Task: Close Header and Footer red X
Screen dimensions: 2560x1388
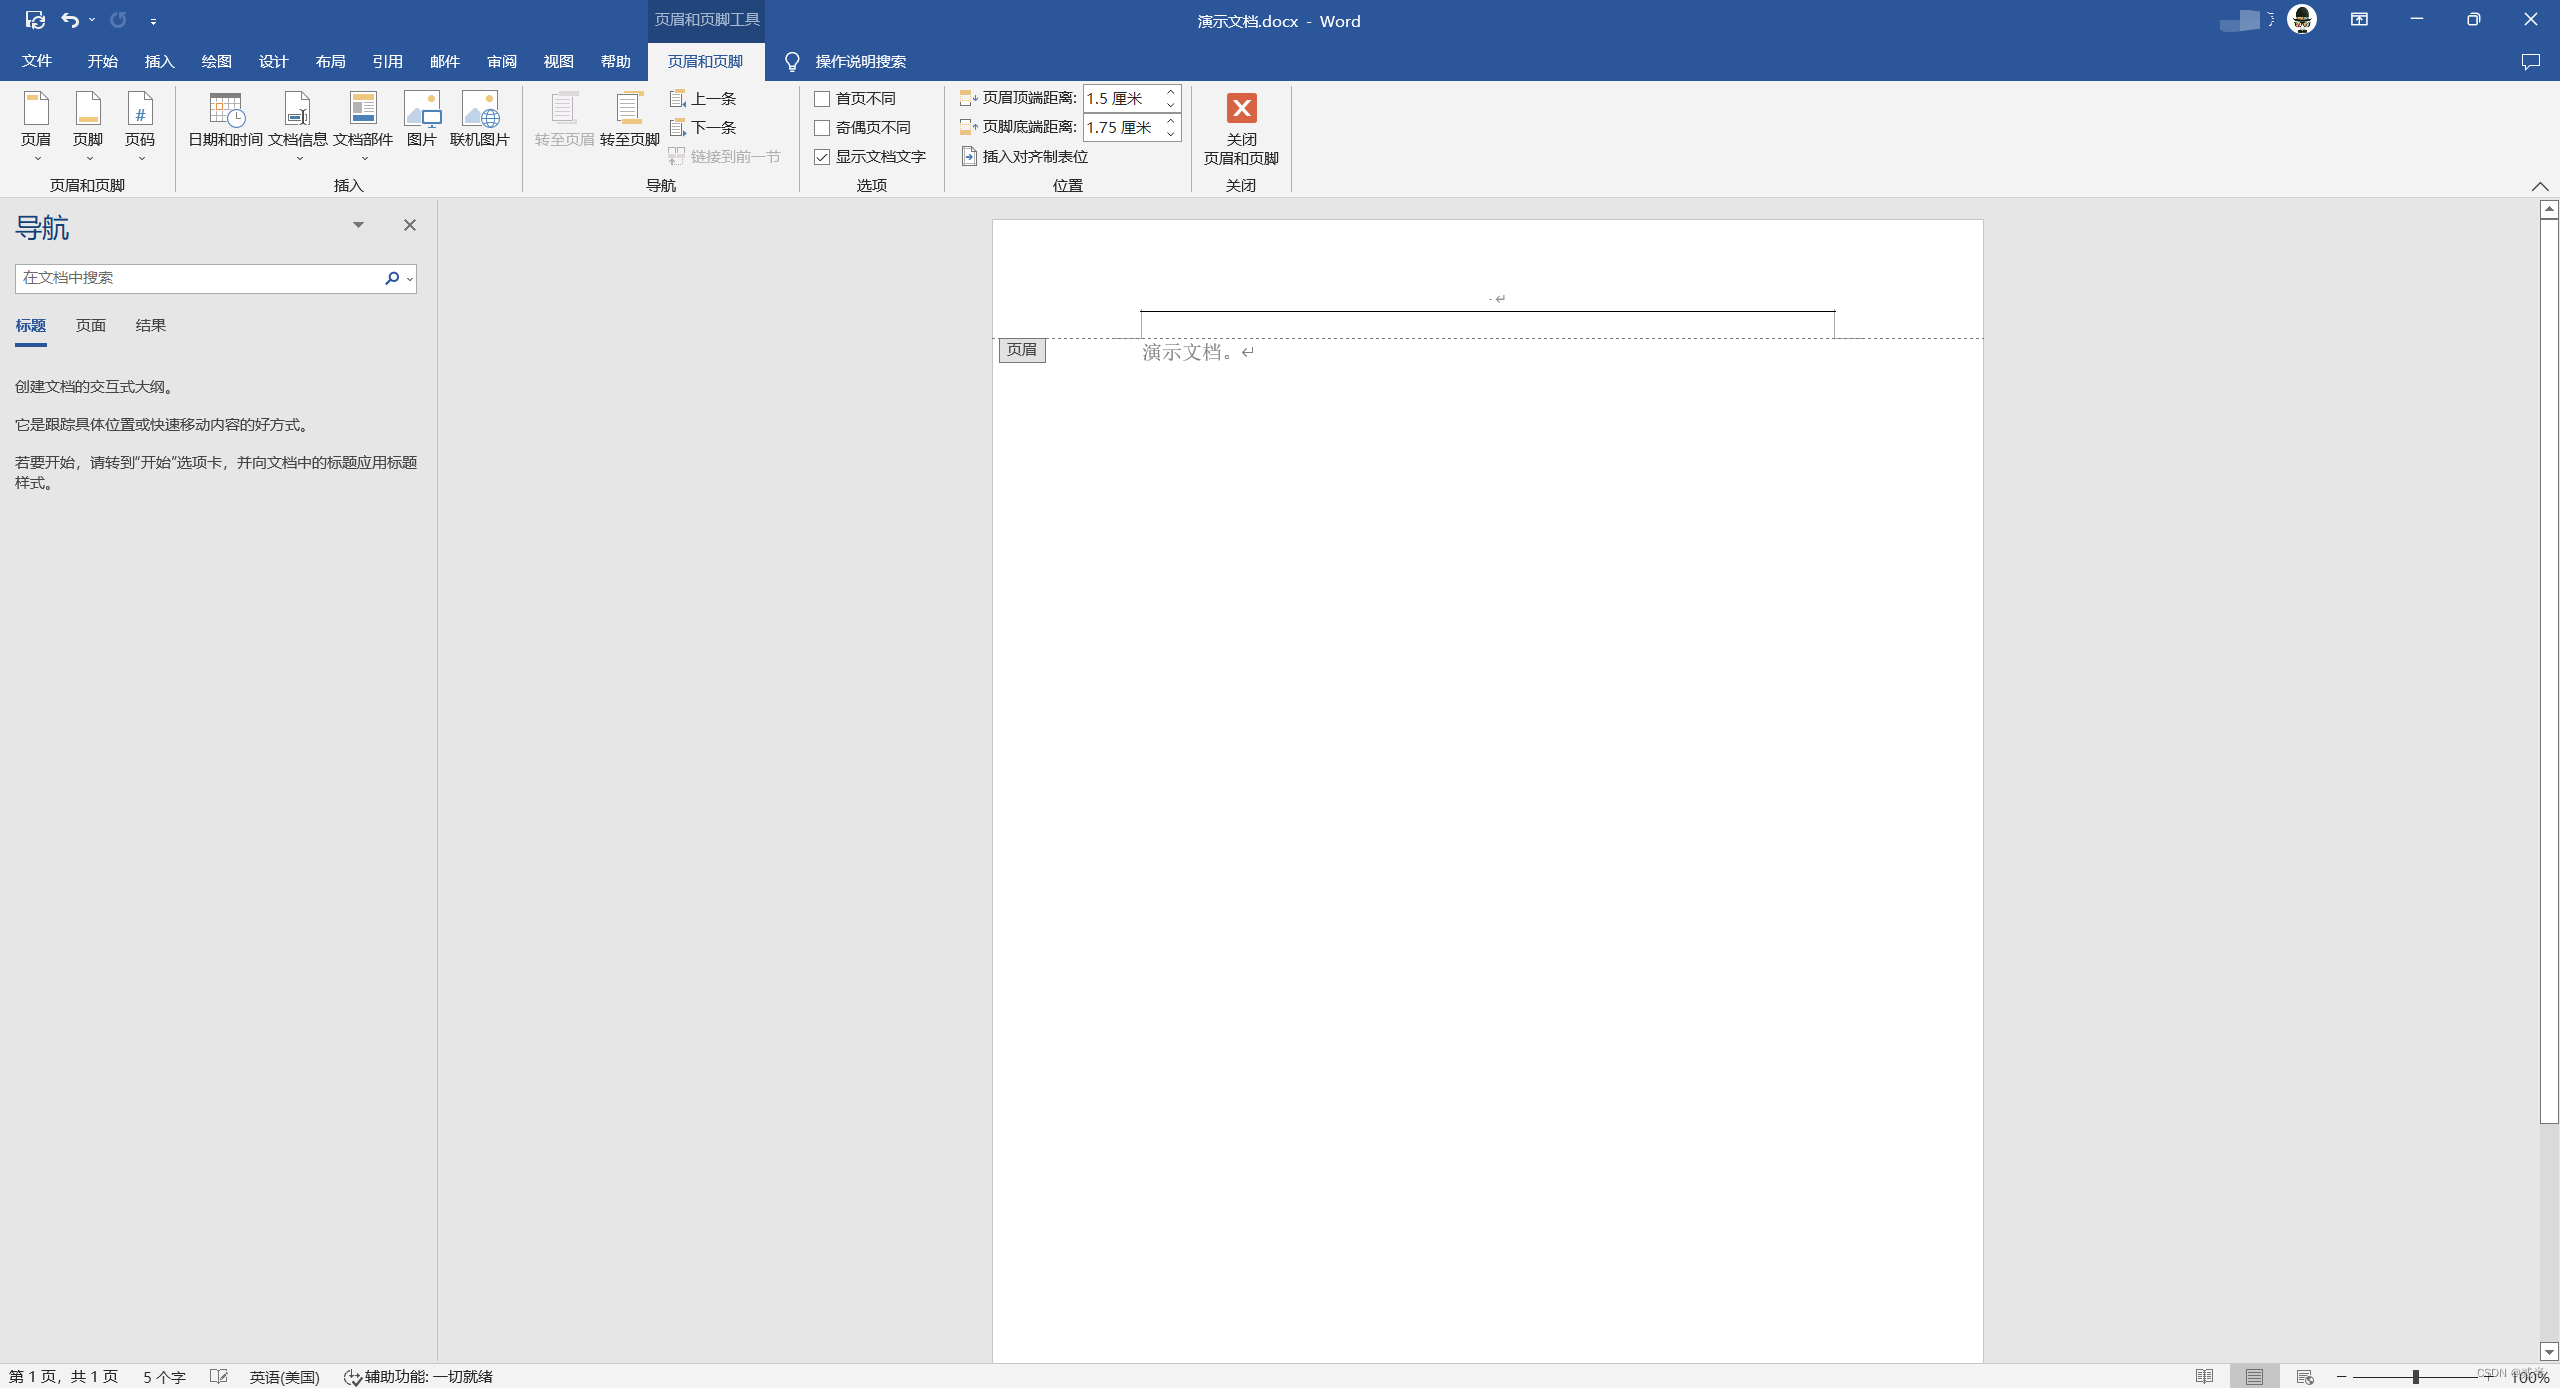Action: pos(1241,108)
